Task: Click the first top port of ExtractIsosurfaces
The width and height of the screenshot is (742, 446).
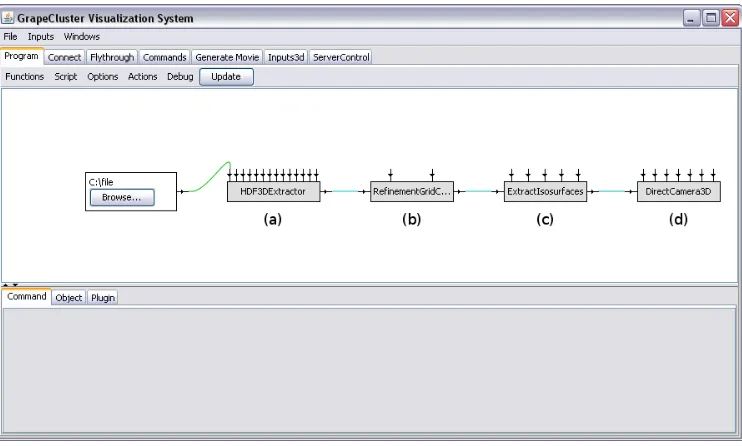Action: [x=511, y=175]
